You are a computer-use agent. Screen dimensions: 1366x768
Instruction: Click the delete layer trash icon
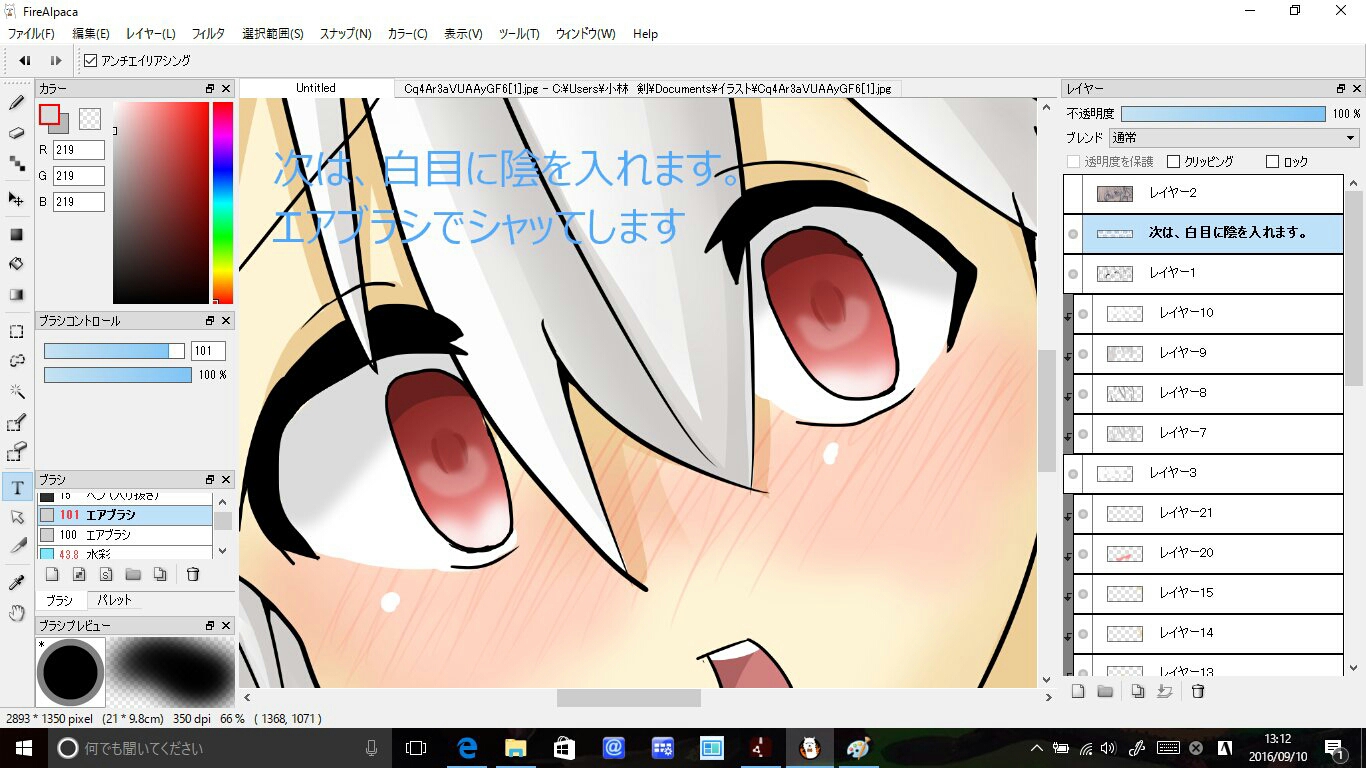pyautogui.click(x=1198, y=691)
